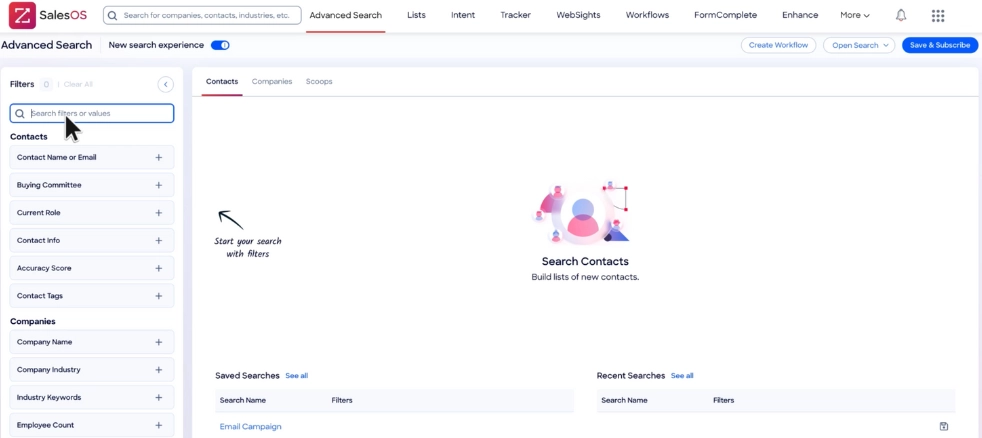This screenshot has height=438, width=982.
Task: Toggle the New search experience switch
Action: click(x=220, y=45)
